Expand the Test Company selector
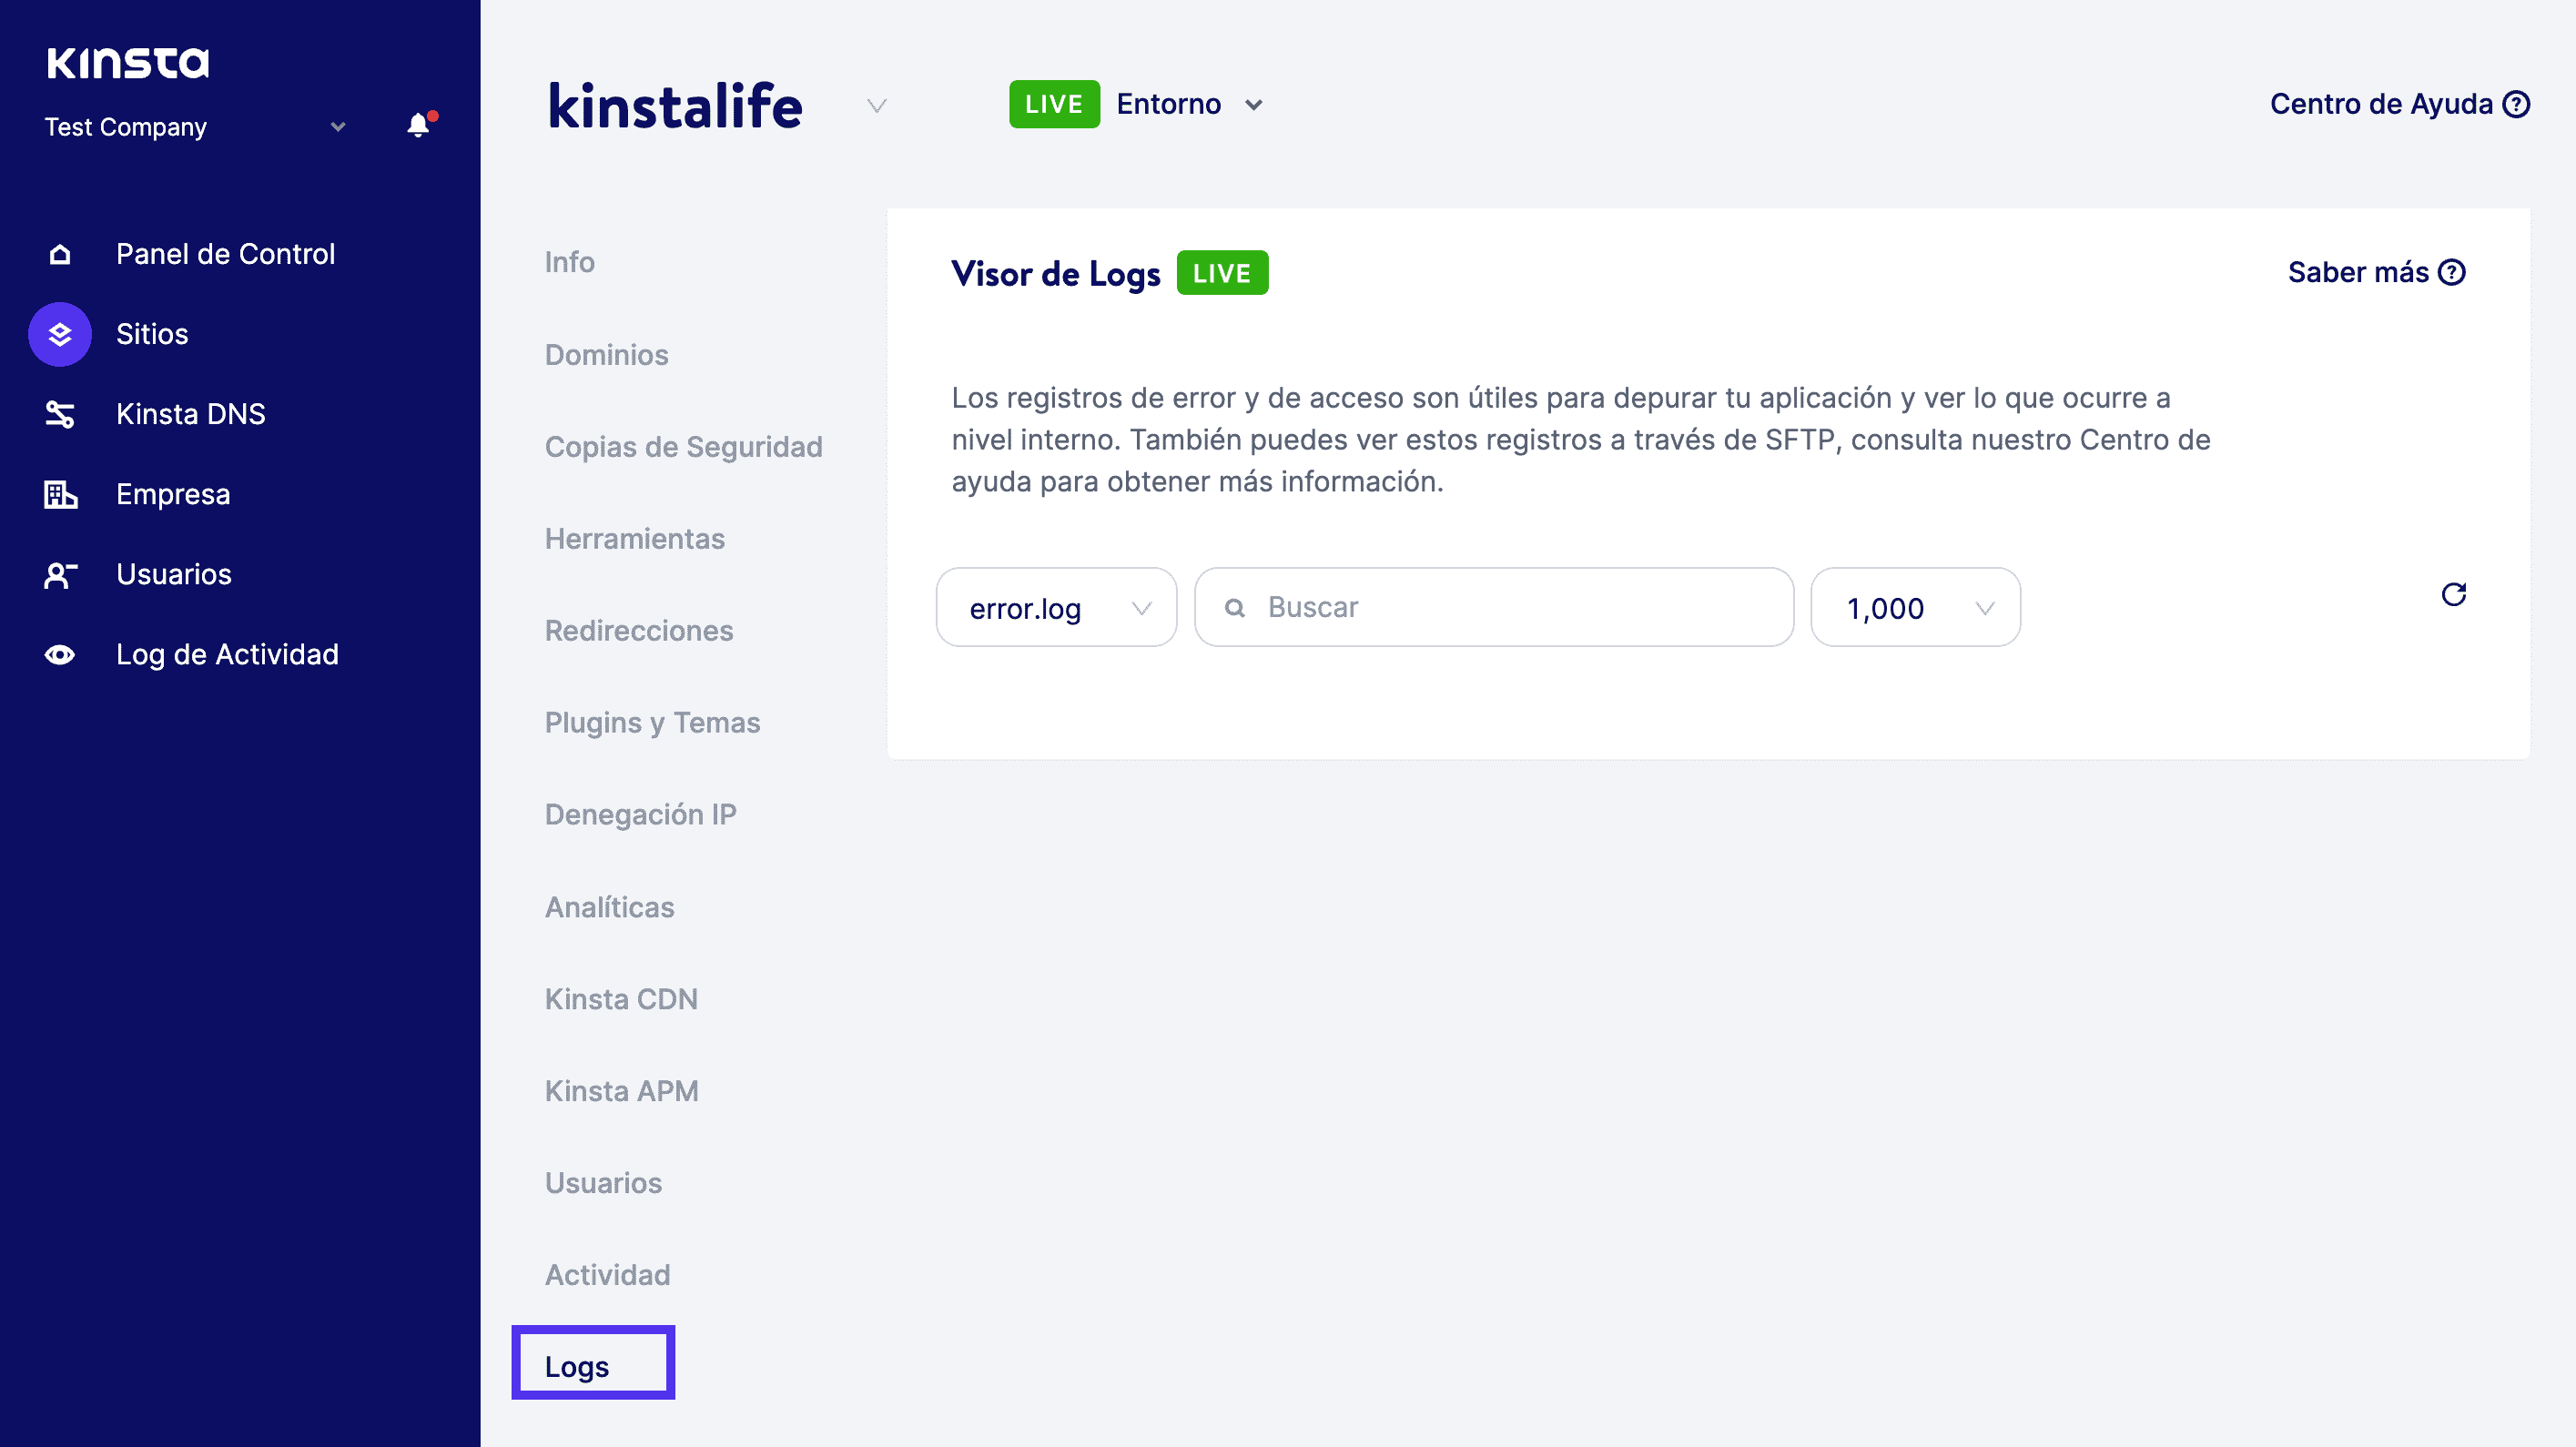The height and width of the screenshot is (1447, 2576). pos(337,127)
